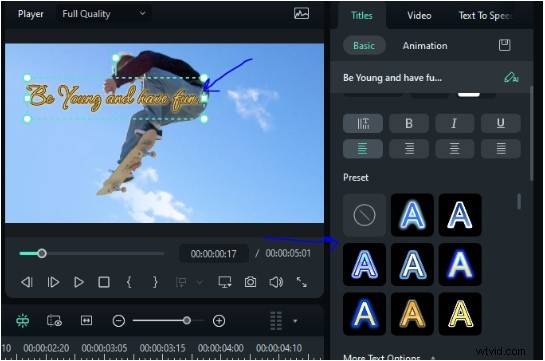Zoom in the timeline with plus

(x=219, y=321)
